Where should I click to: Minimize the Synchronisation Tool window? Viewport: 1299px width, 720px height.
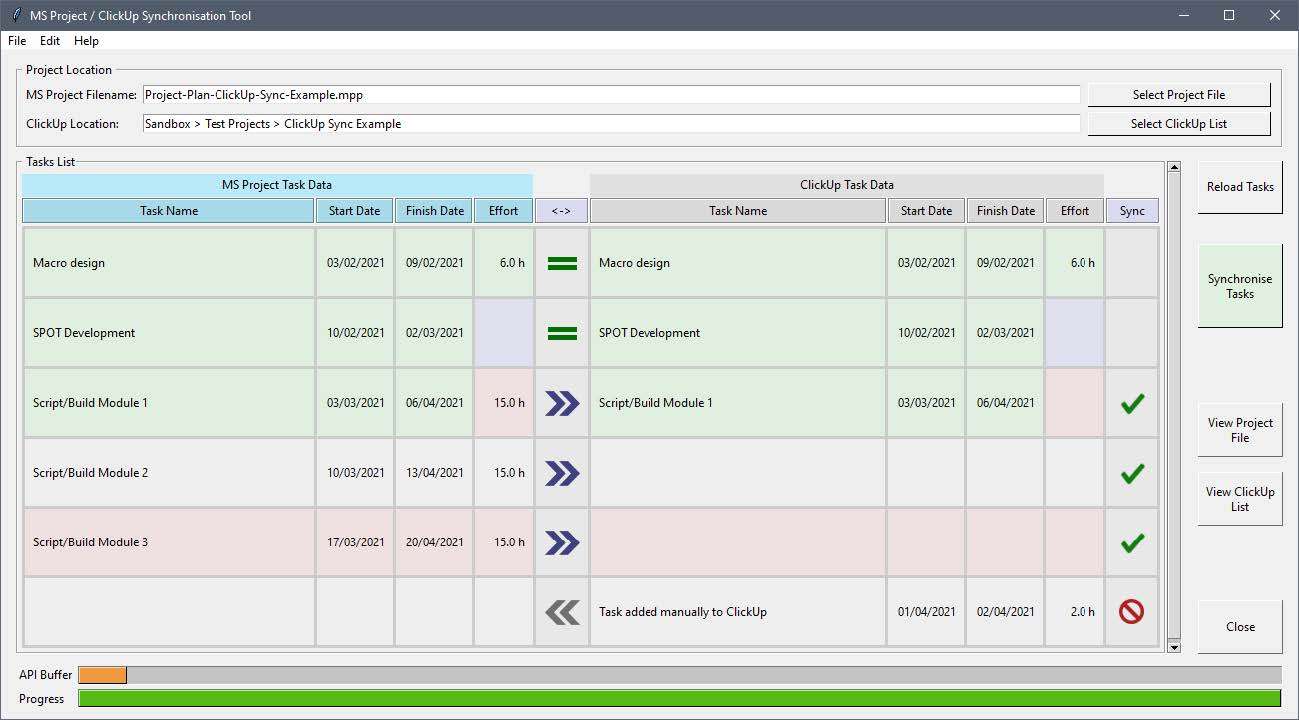[x=1184, y=15]
